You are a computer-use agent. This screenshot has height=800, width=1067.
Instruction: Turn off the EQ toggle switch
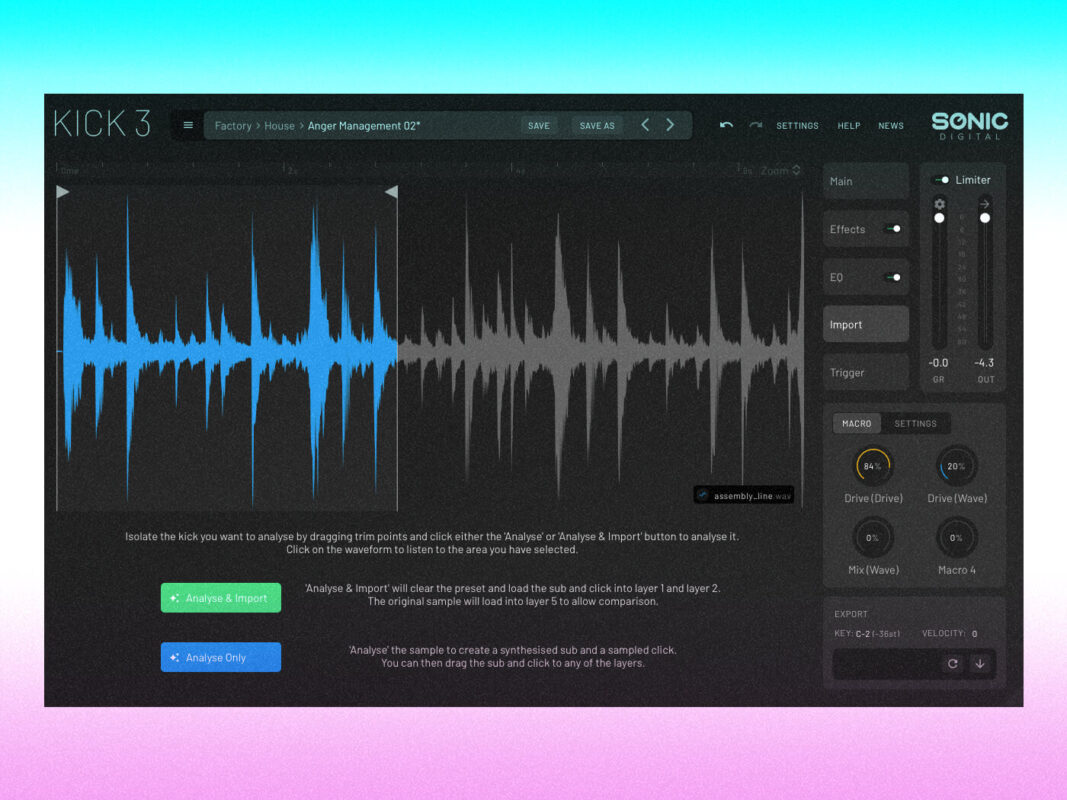[x=893, y=277]
